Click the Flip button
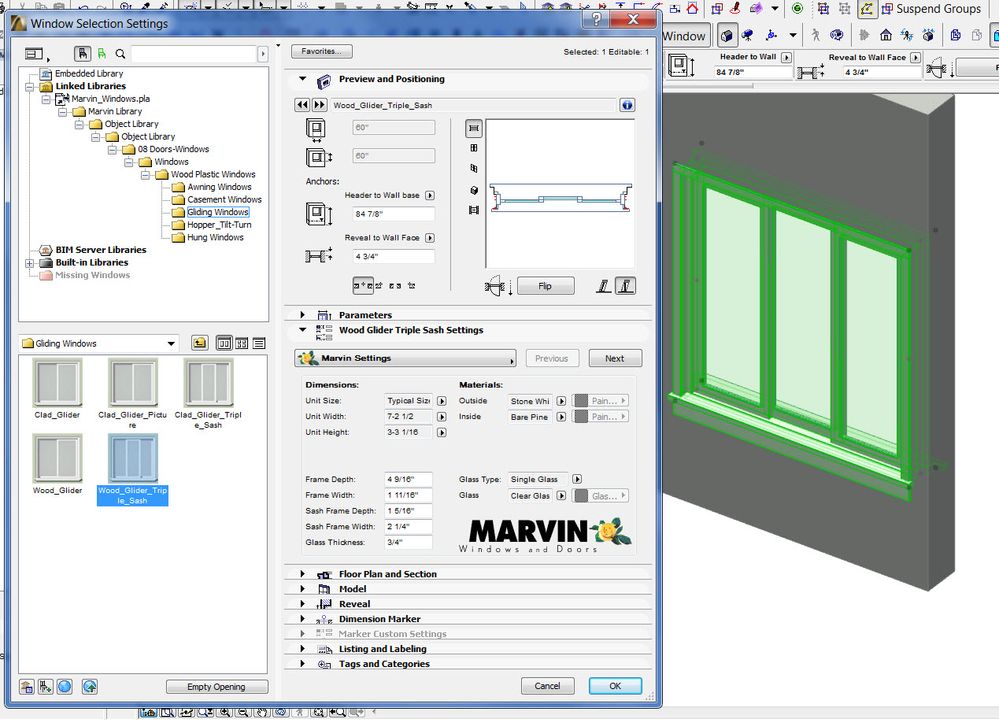The height and width of the screenshot is (720, 999). tap(545, 286)
